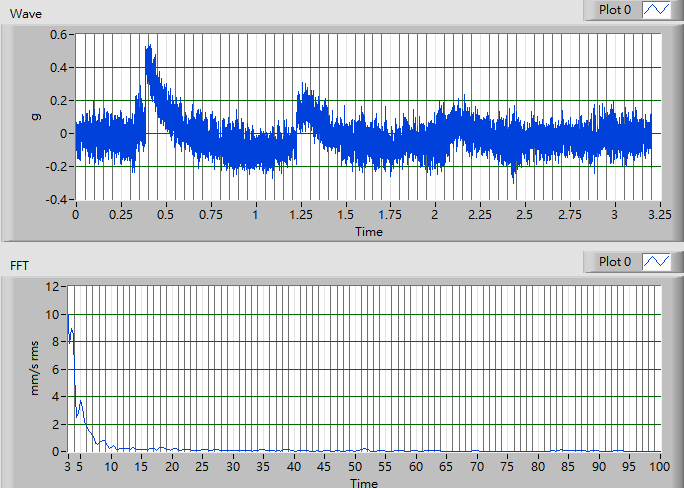The height and width of the screenshot is (488, 684).
Task: Click the 0 start value on Wave X-axis
Action: (x=76, y=215)
